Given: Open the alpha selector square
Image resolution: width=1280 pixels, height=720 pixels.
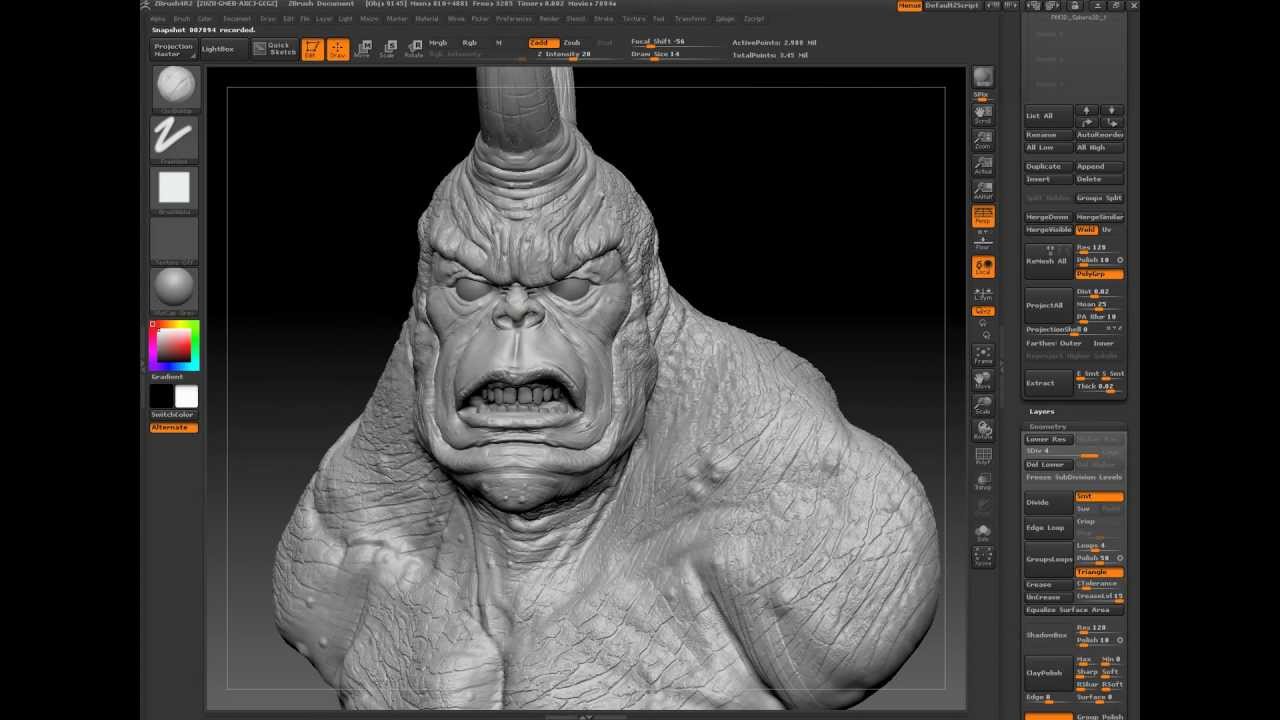Looking at the screenshot, I should coord(174,189).
